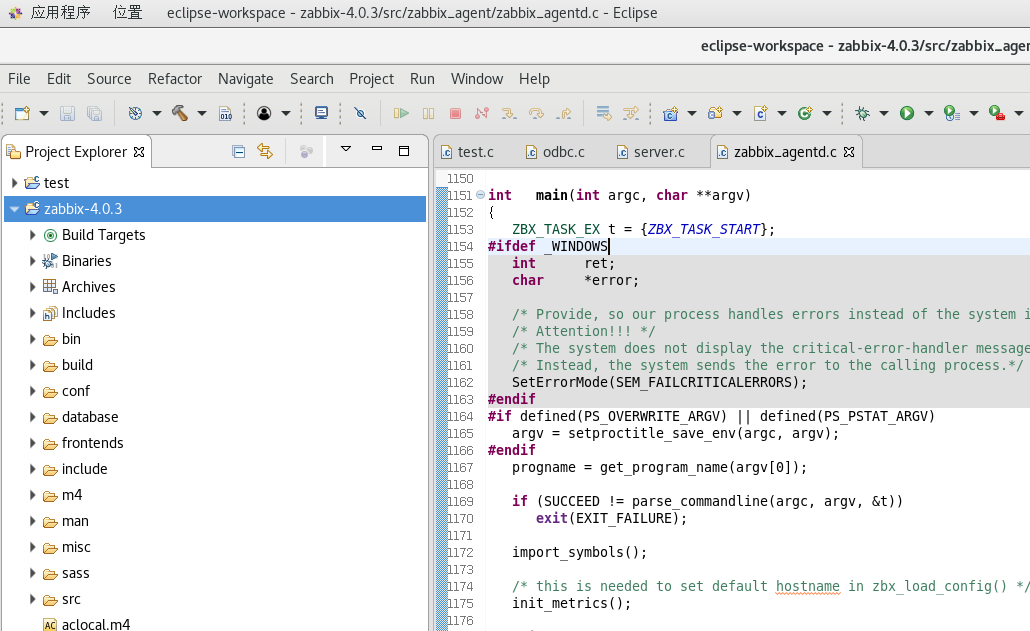The height and width of the screenshot is (631, 1030).
Task: Expand the Includes node
Action: click(x=32, y=313)
